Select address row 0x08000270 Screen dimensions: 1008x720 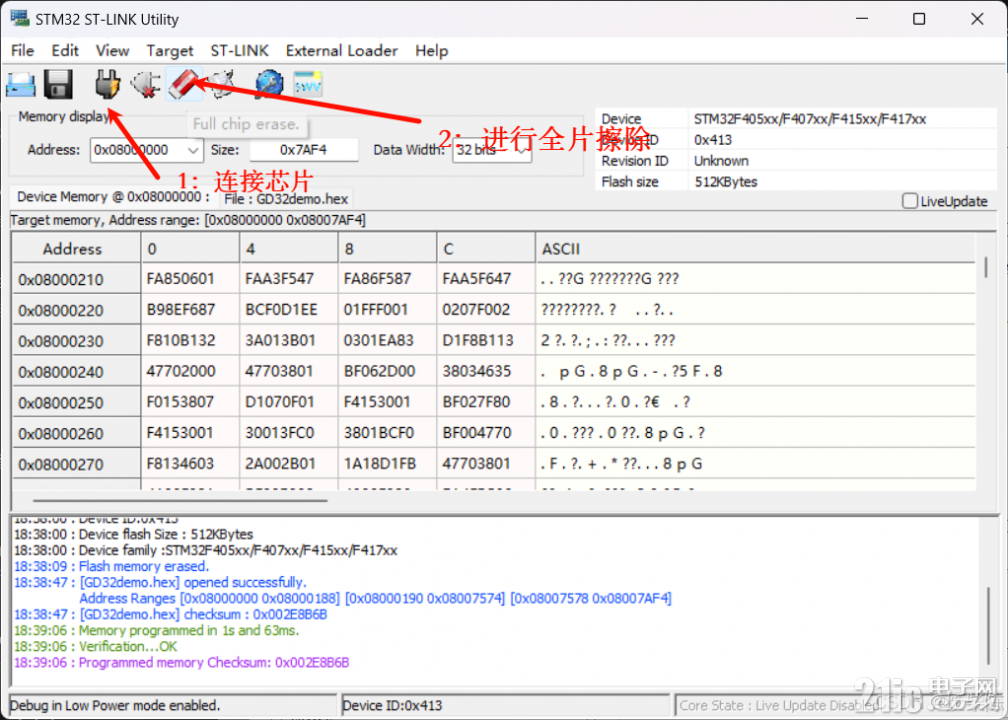tap(76, 464)
